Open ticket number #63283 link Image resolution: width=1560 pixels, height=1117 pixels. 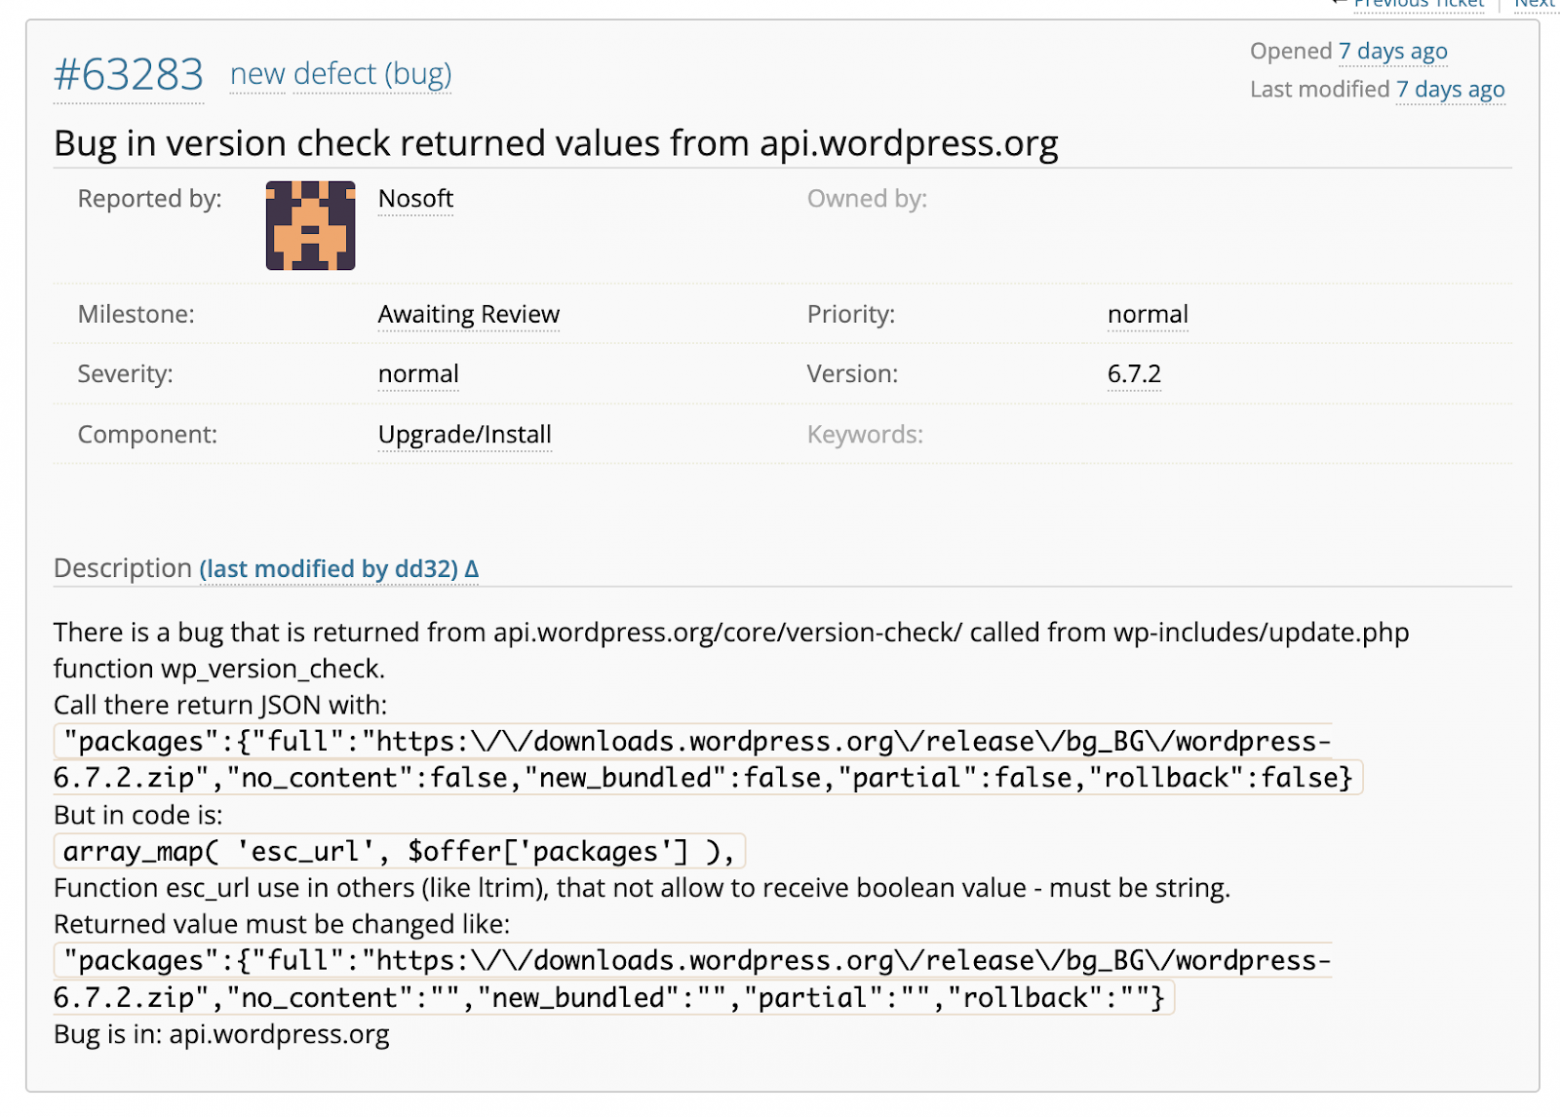[128, 75]
